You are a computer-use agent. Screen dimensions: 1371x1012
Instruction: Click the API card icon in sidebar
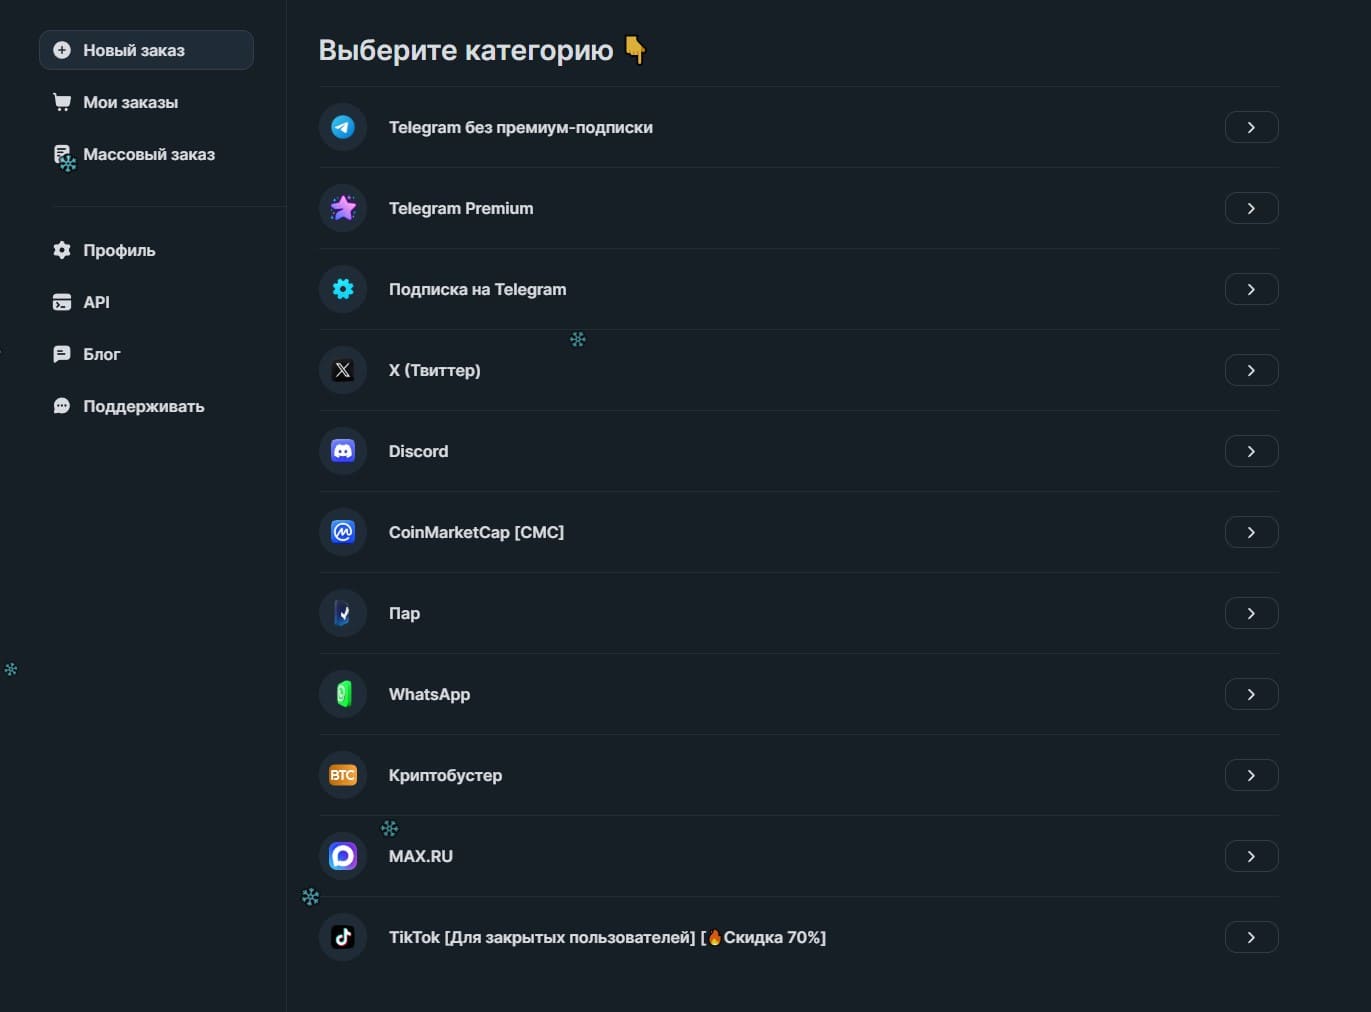61,302
